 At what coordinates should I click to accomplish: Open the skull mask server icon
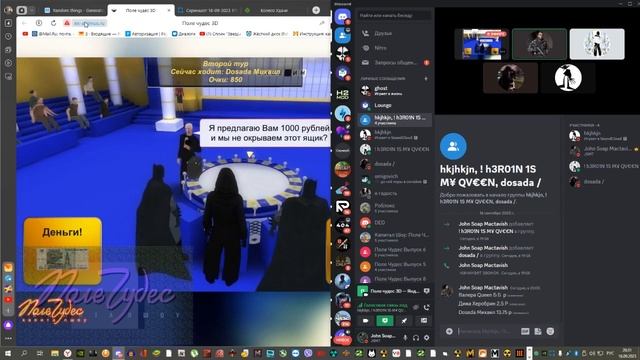coord(342,53)
